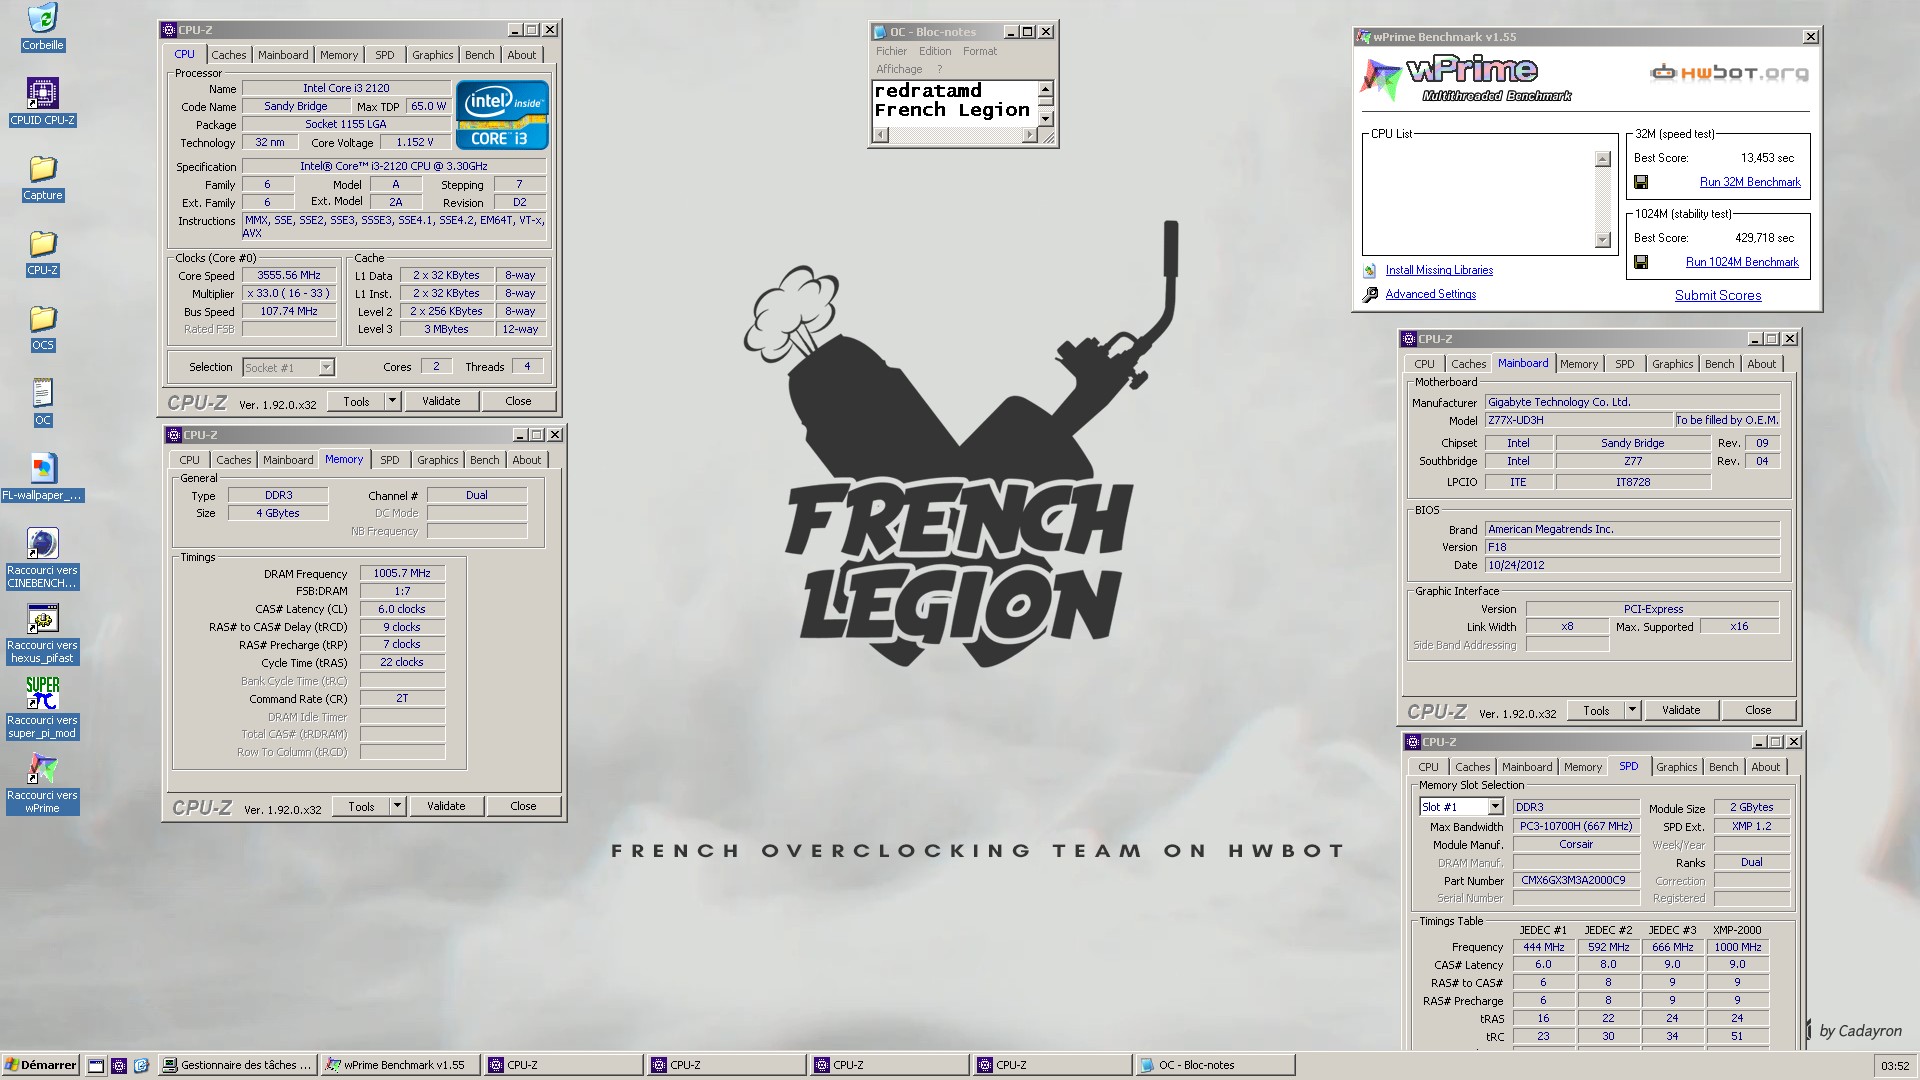Click Submit Scores link

tap(1718, 295)
